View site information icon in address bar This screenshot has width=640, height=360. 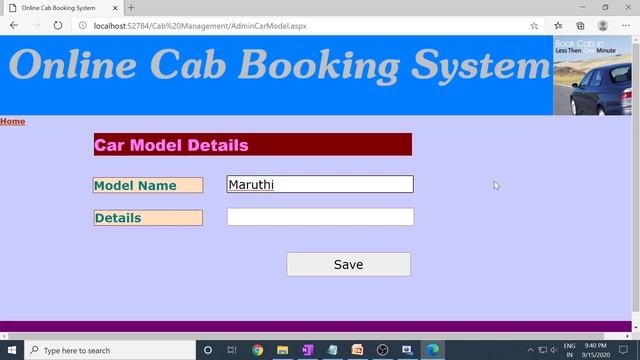tap(83, 26)
